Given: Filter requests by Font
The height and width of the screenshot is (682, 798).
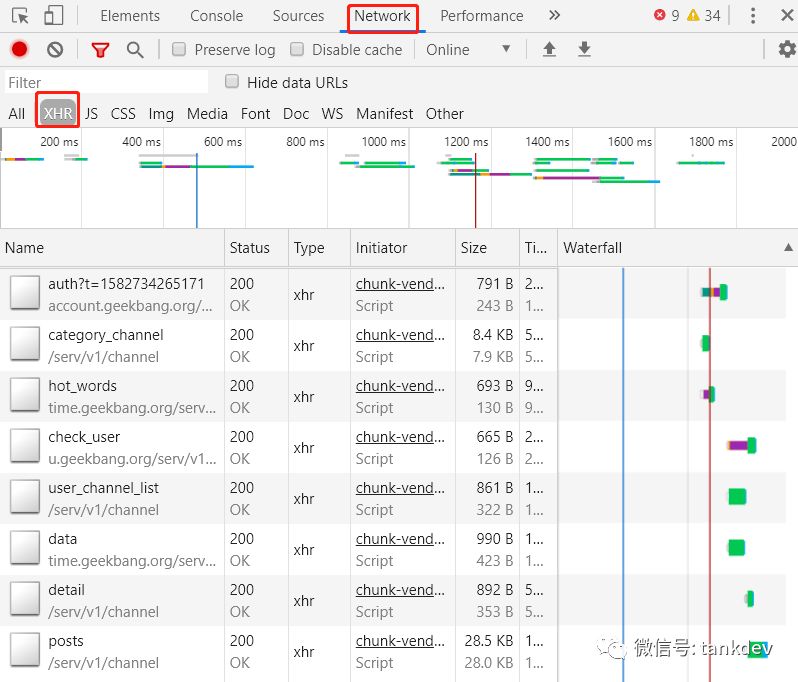Looking at the screenshot, I should coord(255,113).
